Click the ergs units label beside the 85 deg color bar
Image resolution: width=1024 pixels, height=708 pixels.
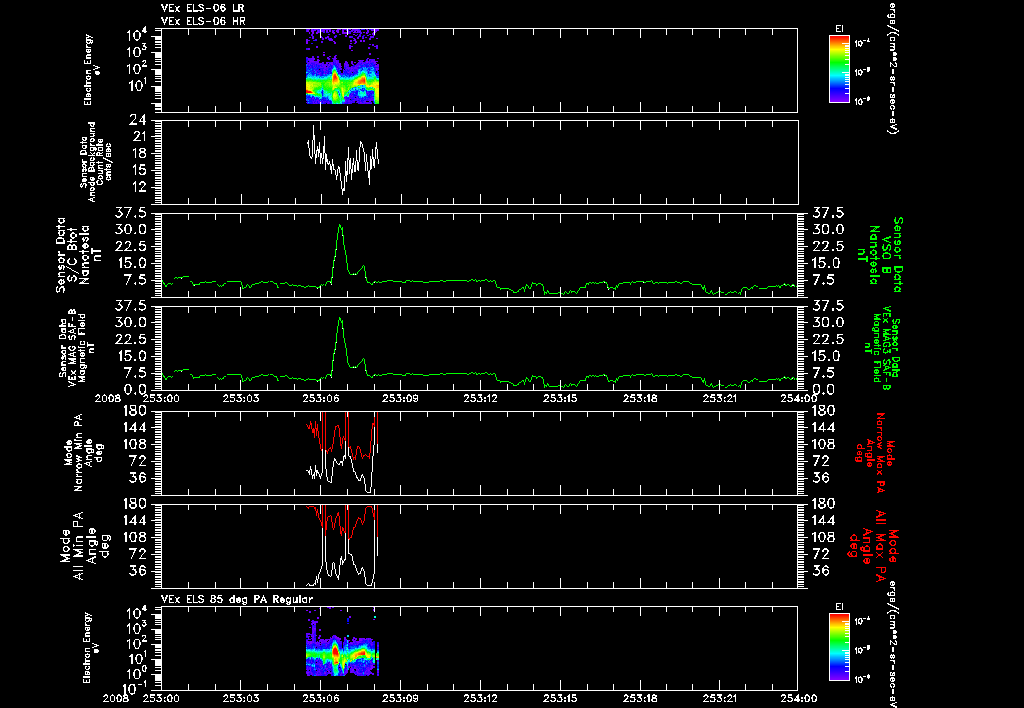click(891, 644)
